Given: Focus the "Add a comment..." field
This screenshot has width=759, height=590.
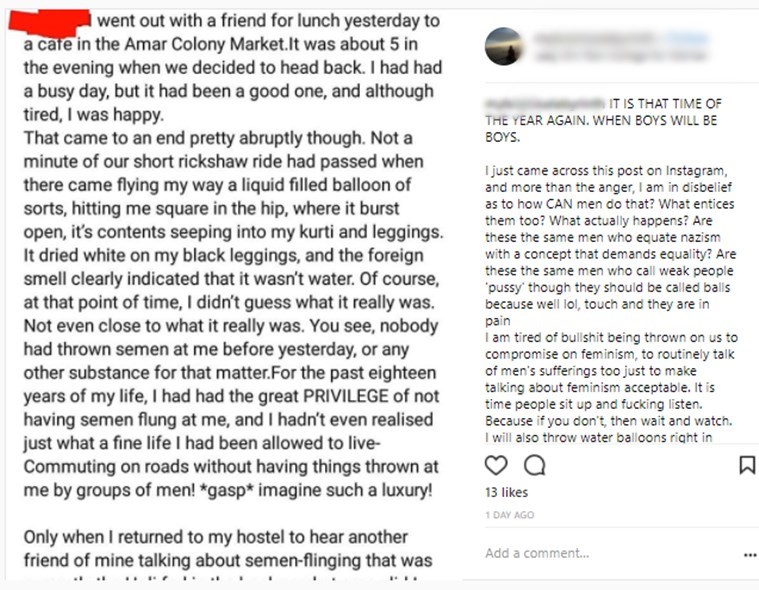Looking at the screenshot, I should (600, 554).
